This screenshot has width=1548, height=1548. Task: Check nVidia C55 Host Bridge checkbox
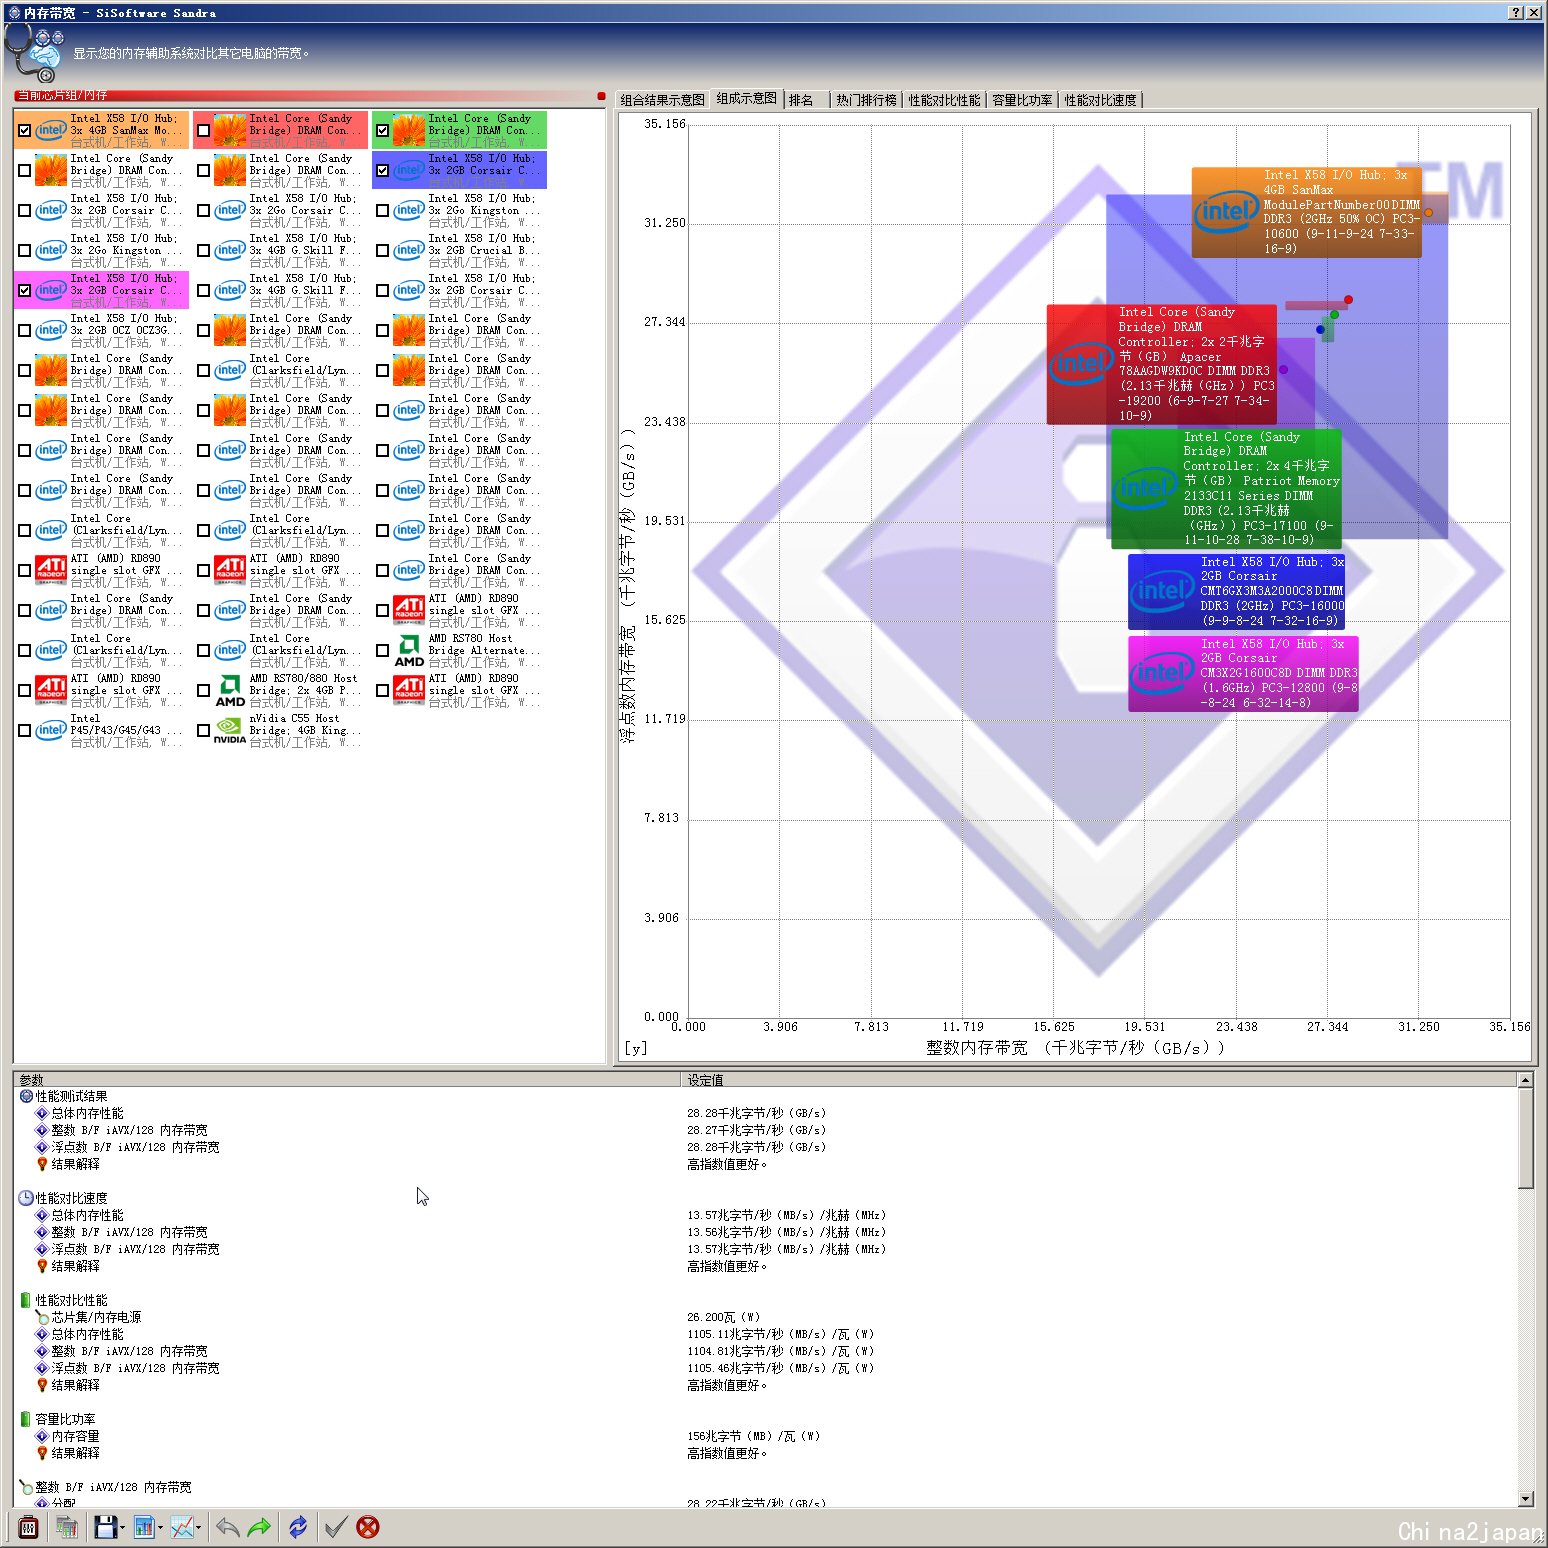[x=203, y=730]
